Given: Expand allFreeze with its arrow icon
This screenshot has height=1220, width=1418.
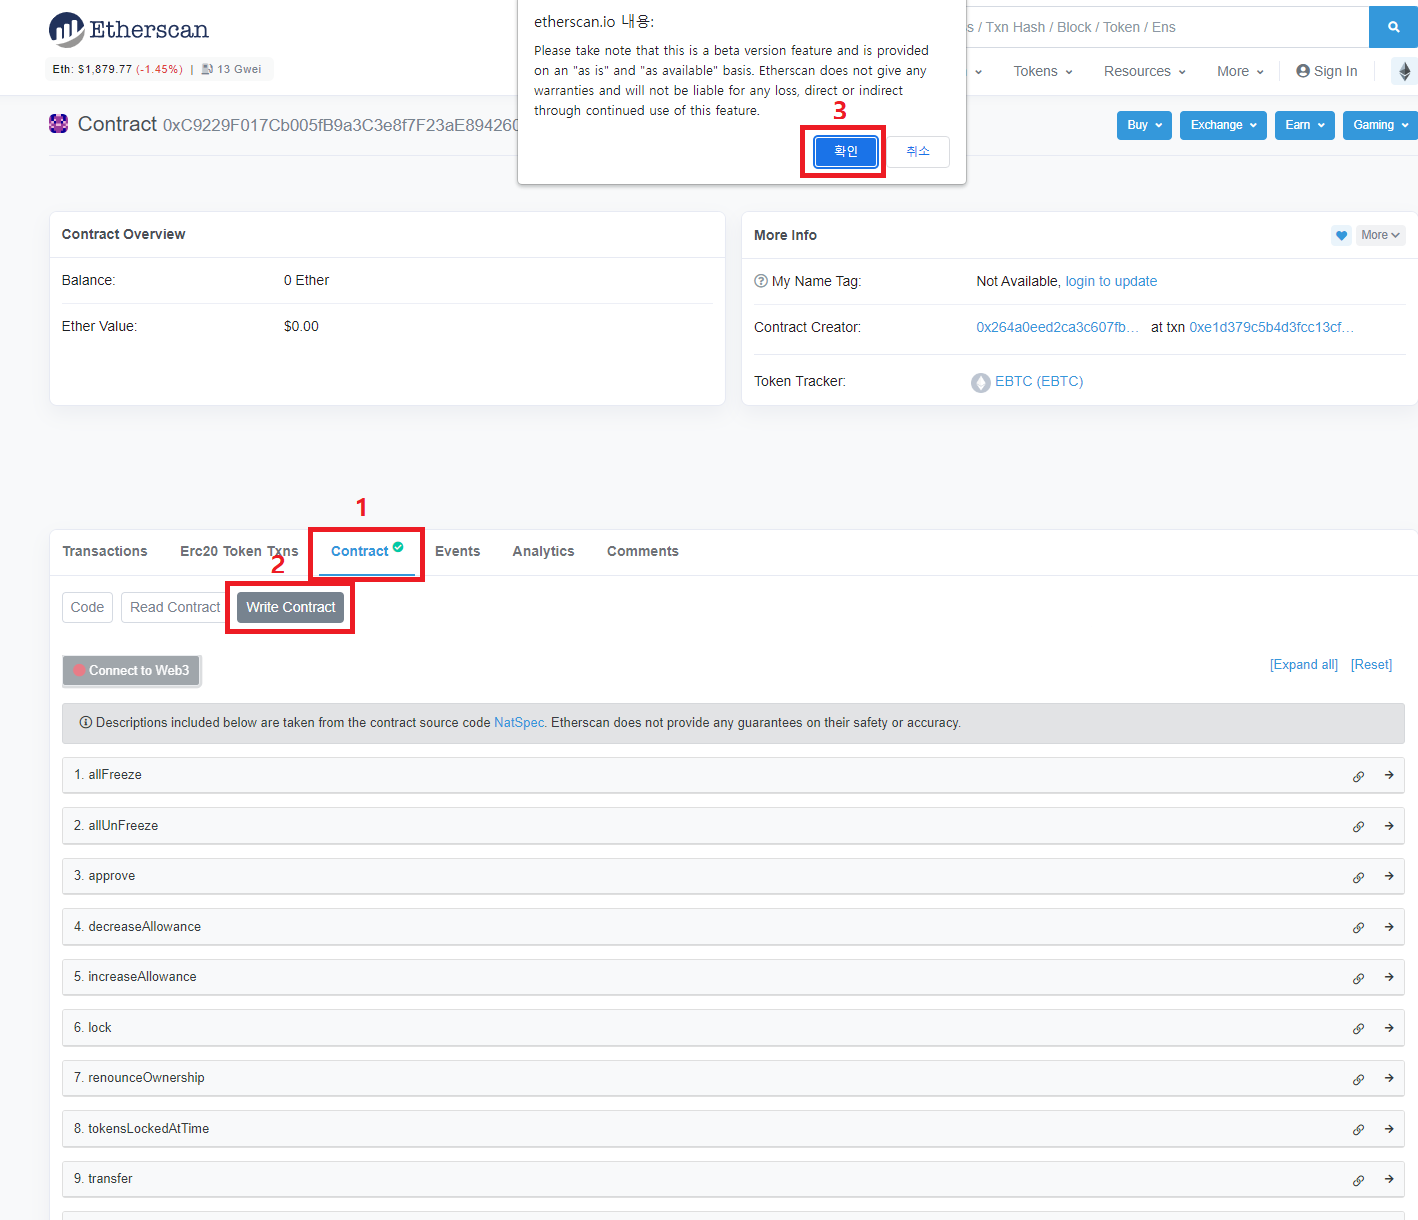Looking at the screenshot, I should point(1389,775).
